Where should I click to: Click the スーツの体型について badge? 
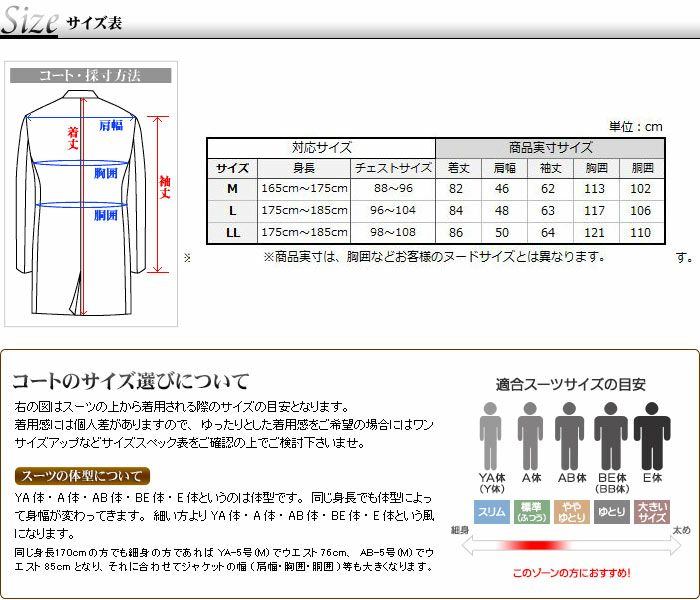tap(82, 476)
